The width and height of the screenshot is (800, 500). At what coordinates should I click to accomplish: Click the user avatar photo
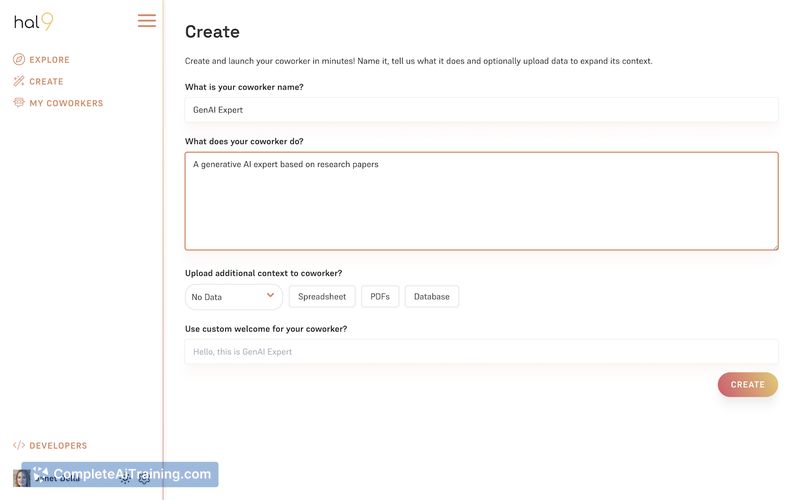[x=21, y=478]
